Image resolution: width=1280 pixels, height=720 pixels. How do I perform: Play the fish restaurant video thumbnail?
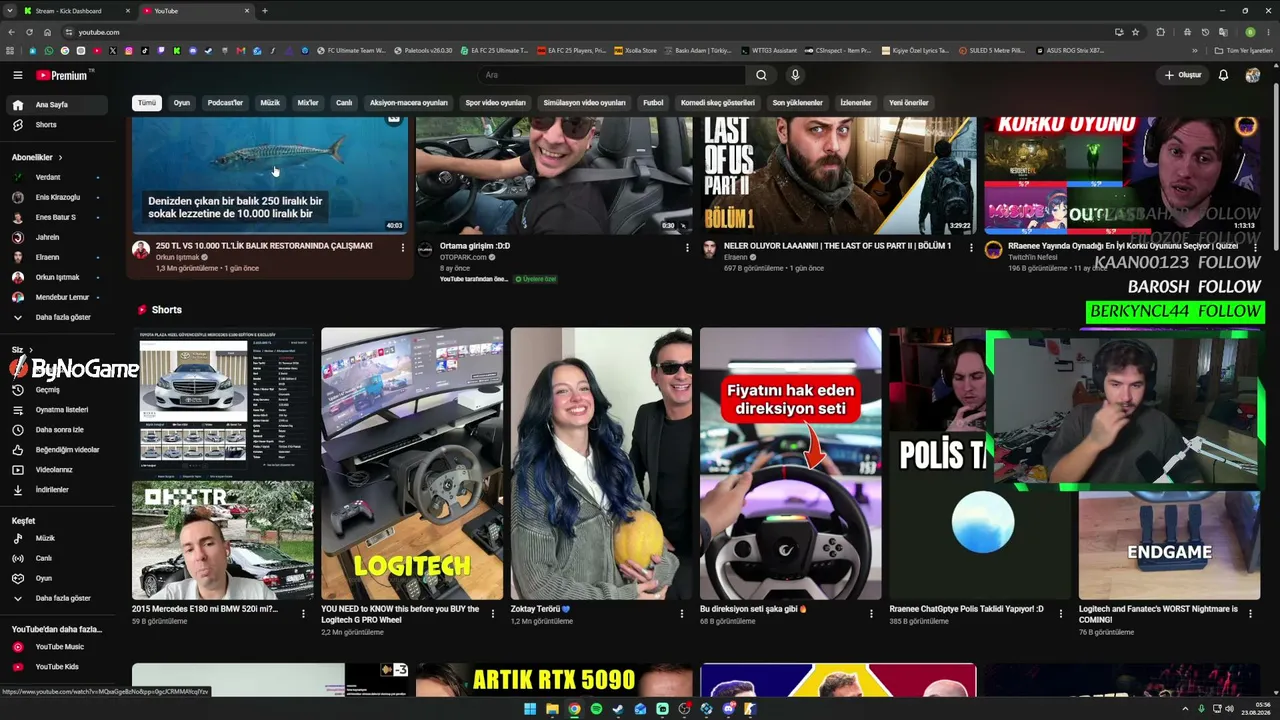(x=270, y=176)
